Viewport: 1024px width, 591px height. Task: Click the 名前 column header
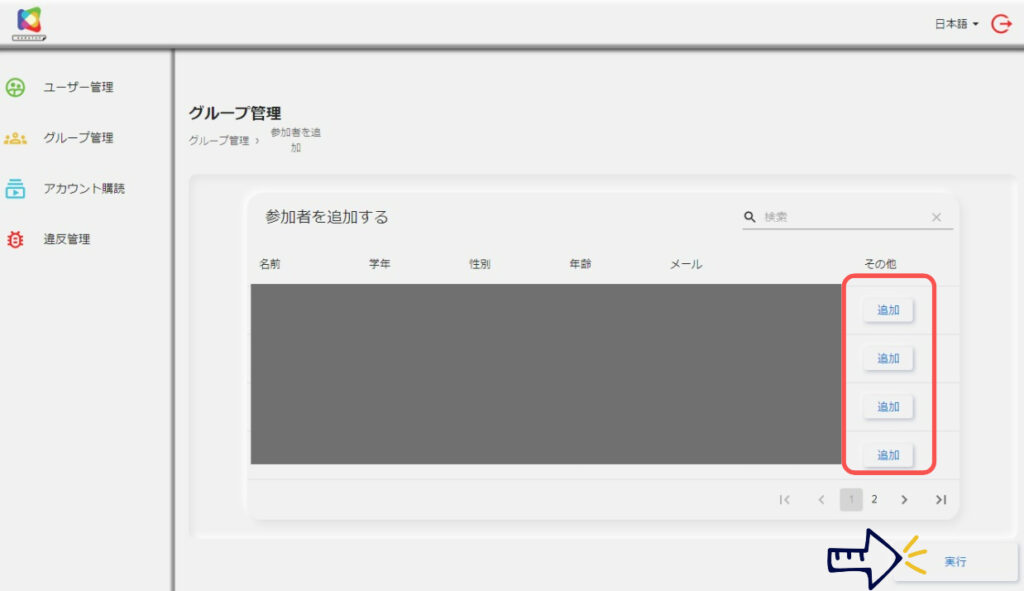coord(270,264)
